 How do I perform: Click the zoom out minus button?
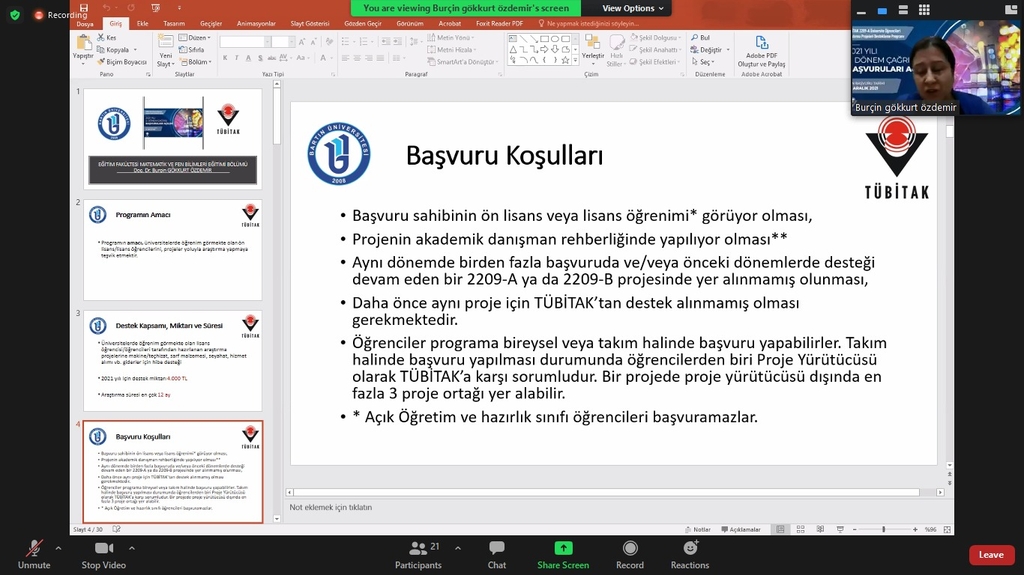point(854,529)
